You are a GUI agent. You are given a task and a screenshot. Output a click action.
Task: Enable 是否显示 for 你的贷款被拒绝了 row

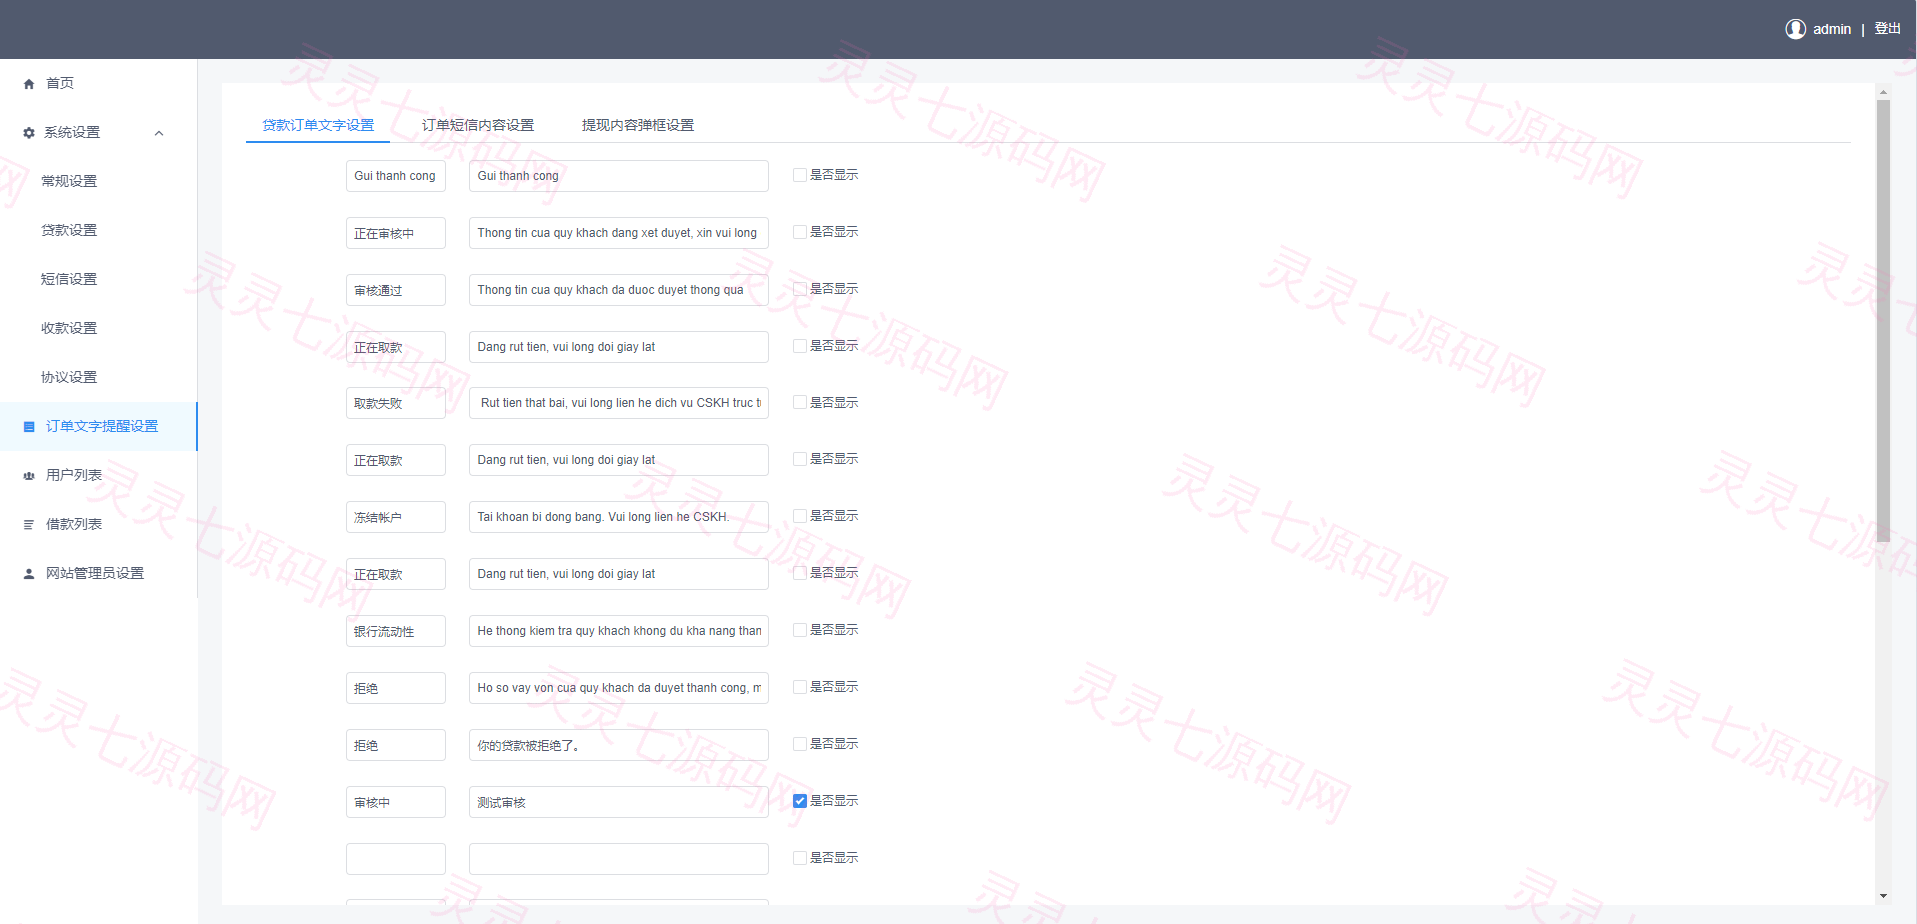[x=800, y=744]
